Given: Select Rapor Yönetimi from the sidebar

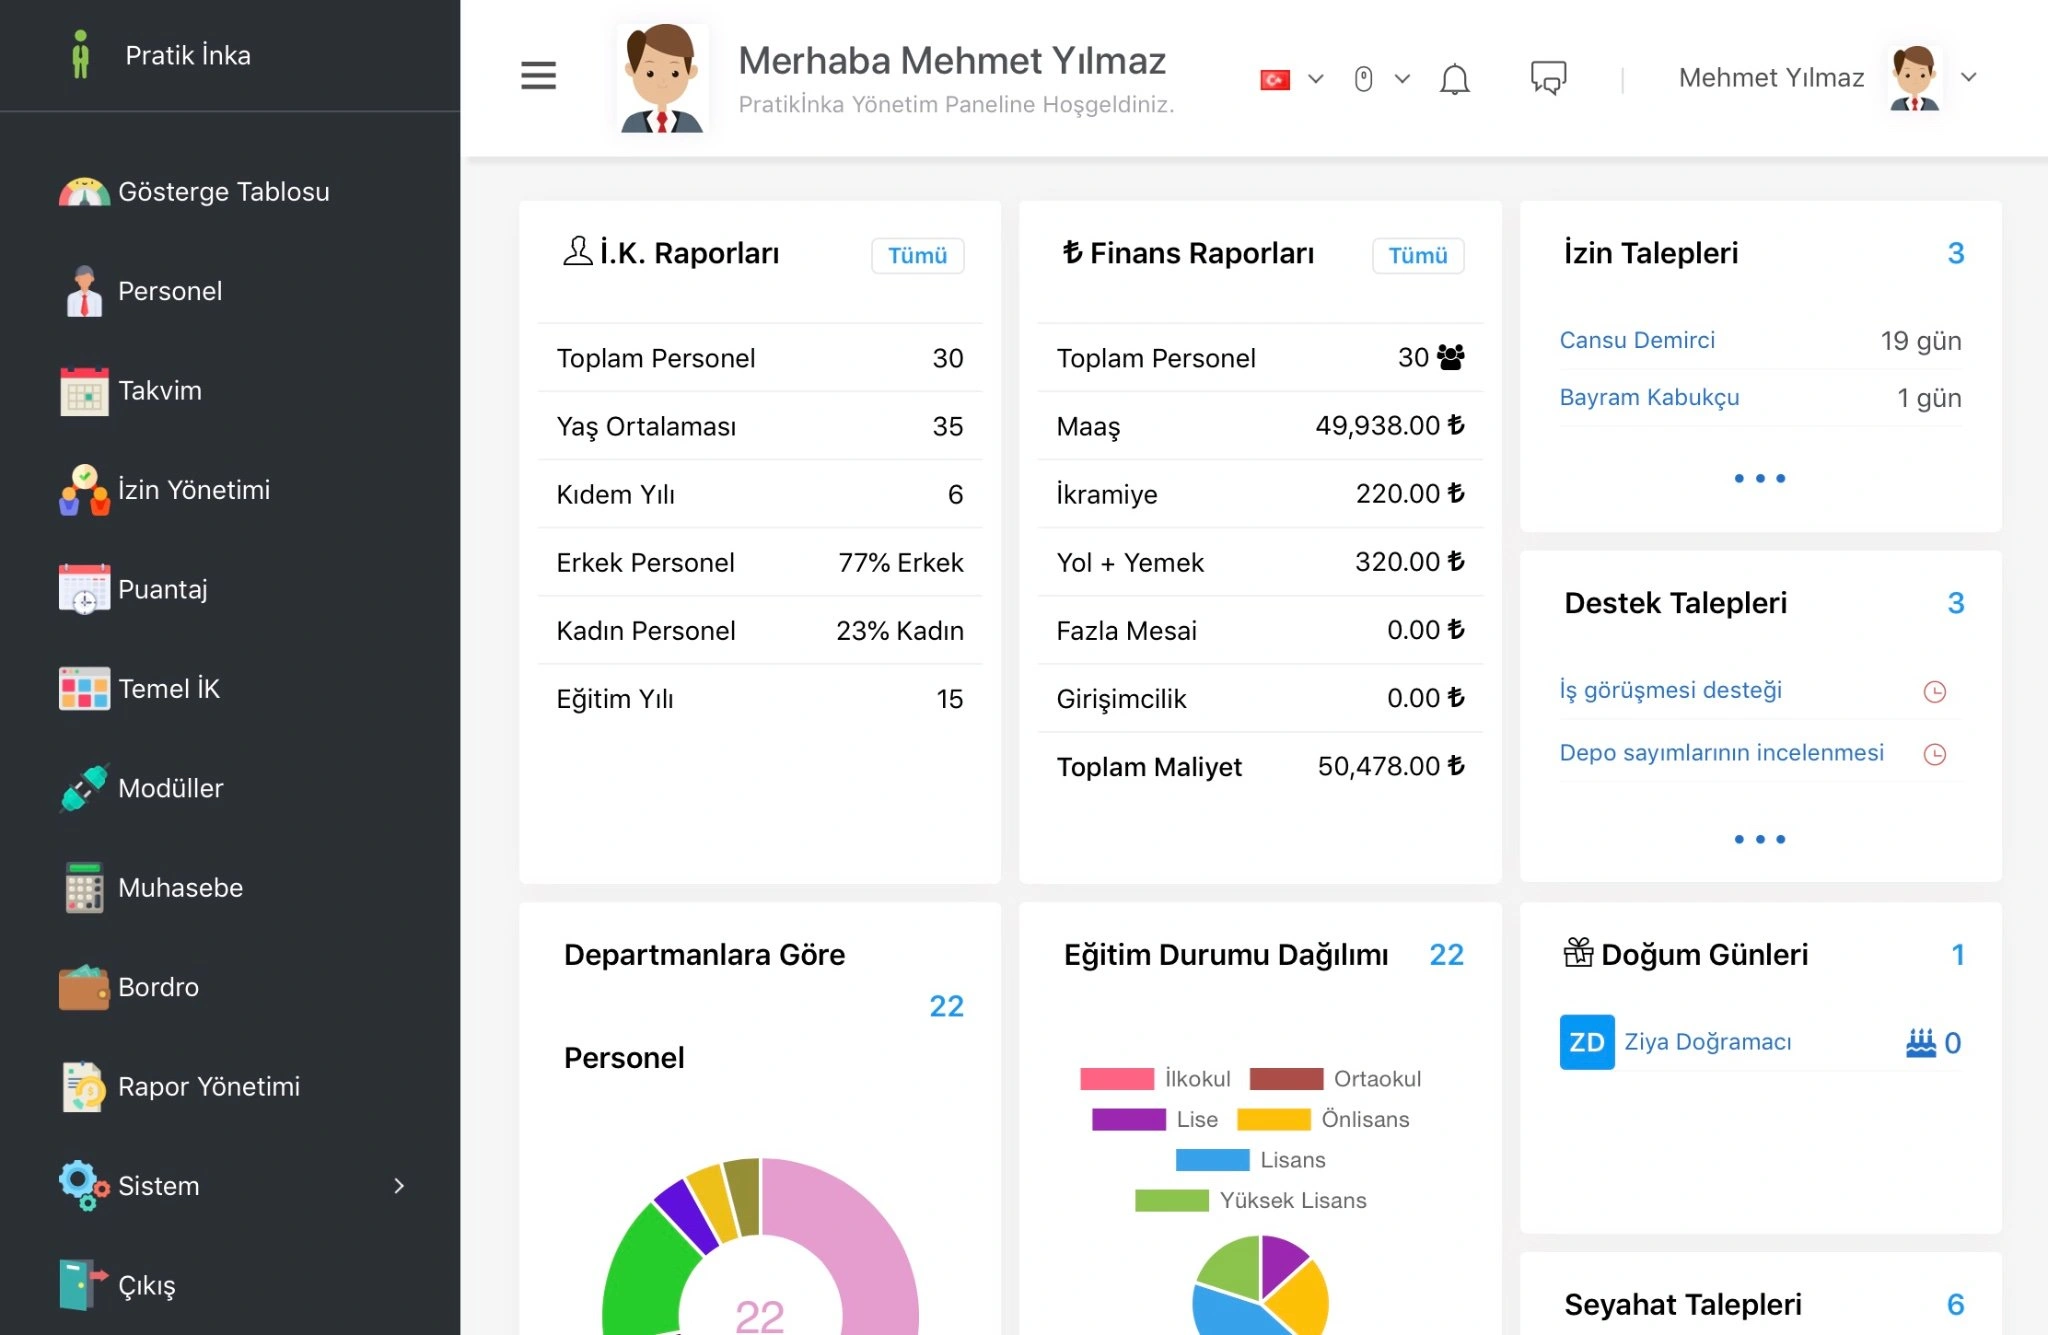Looking at the screenshot, I should tap(208, 1086).
